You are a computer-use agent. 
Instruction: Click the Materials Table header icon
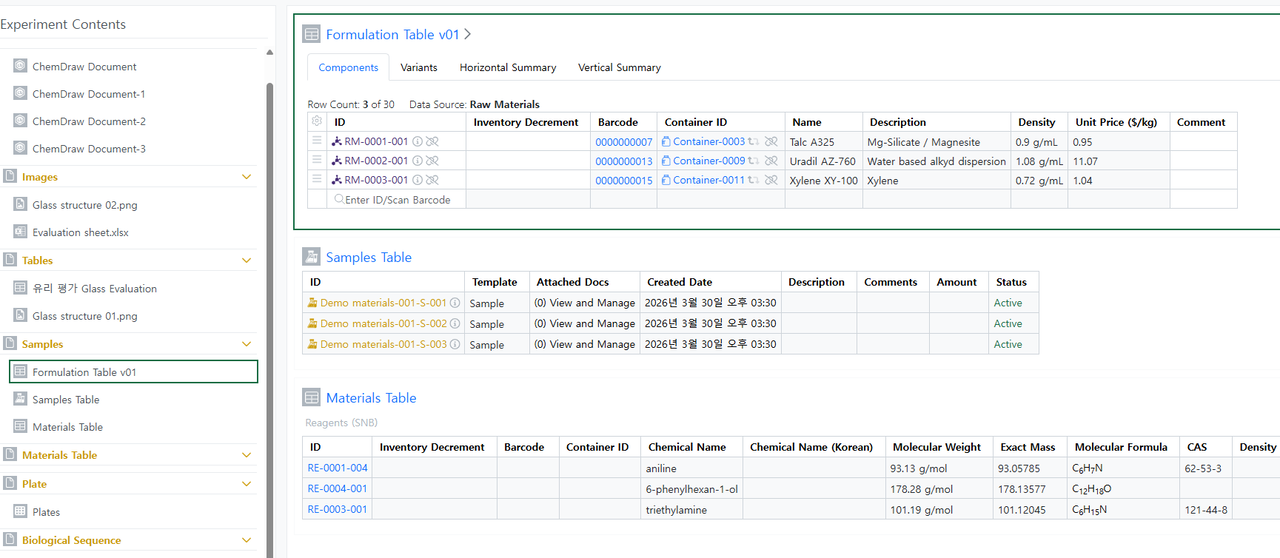(x=312, y=398)
